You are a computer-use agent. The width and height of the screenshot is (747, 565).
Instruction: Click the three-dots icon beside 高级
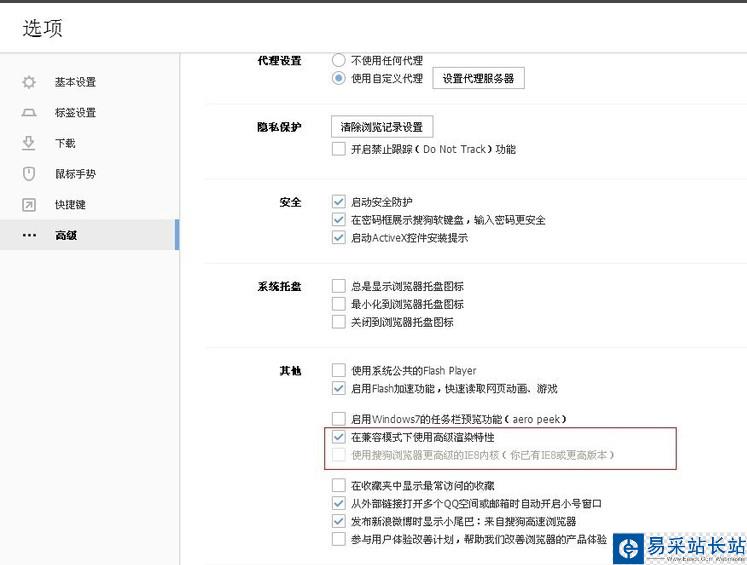tap(29, 235)
